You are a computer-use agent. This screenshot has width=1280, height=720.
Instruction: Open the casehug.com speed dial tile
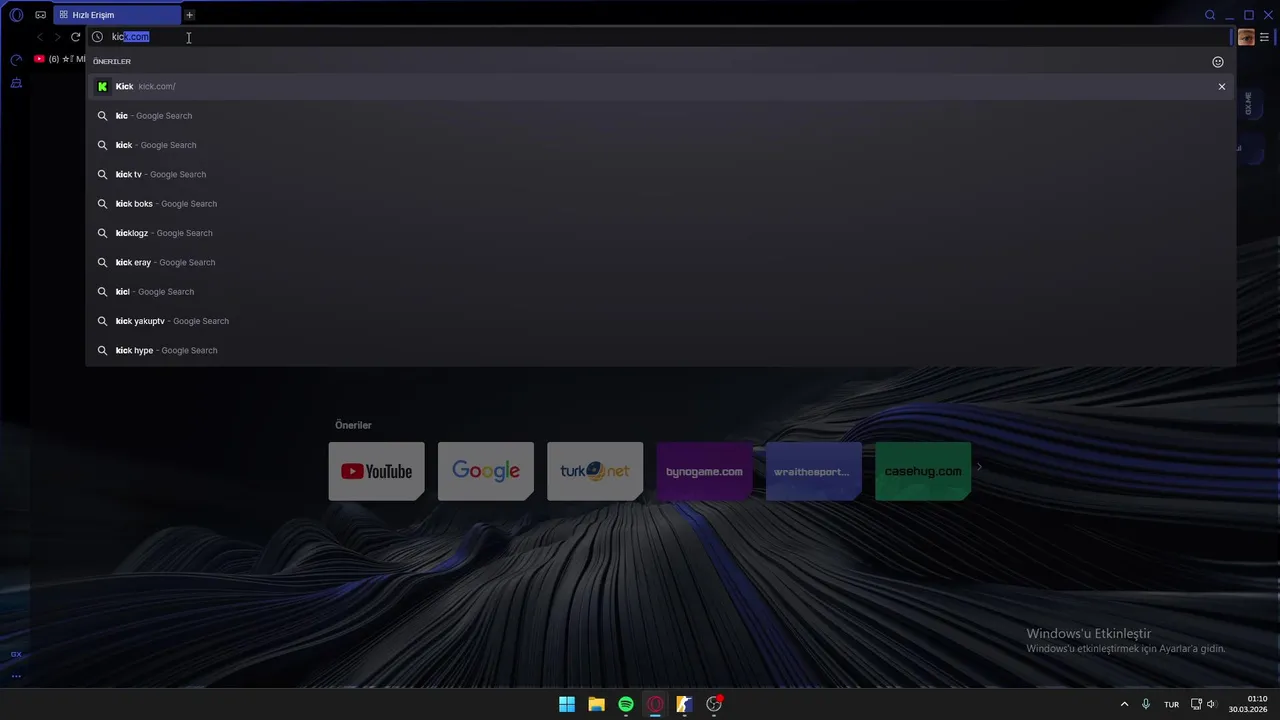tap(923, 471)
